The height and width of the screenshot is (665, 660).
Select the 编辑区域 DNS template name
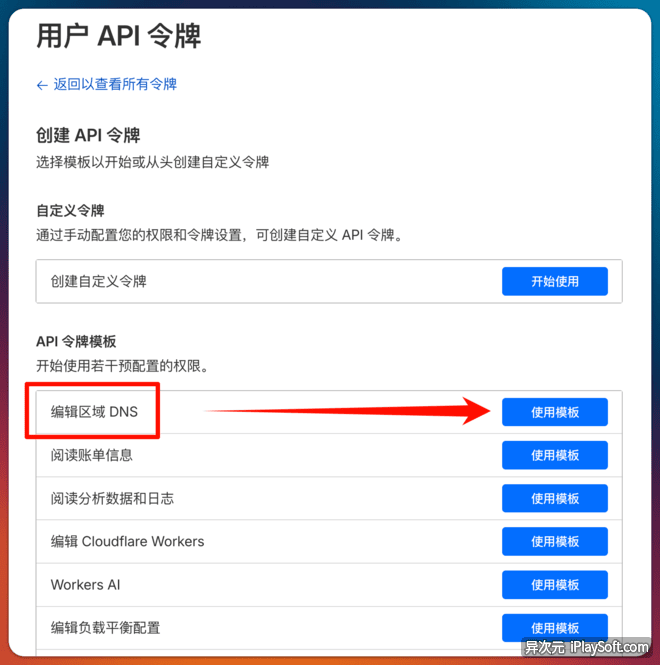click(x=94, y=411)
